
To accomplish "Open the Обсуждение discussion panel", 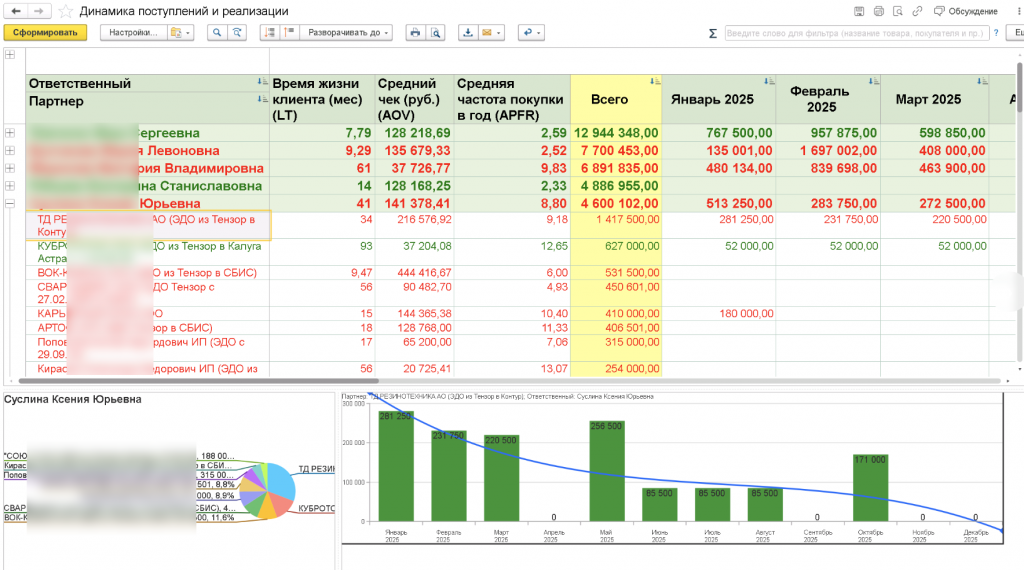I will (966, 11).
